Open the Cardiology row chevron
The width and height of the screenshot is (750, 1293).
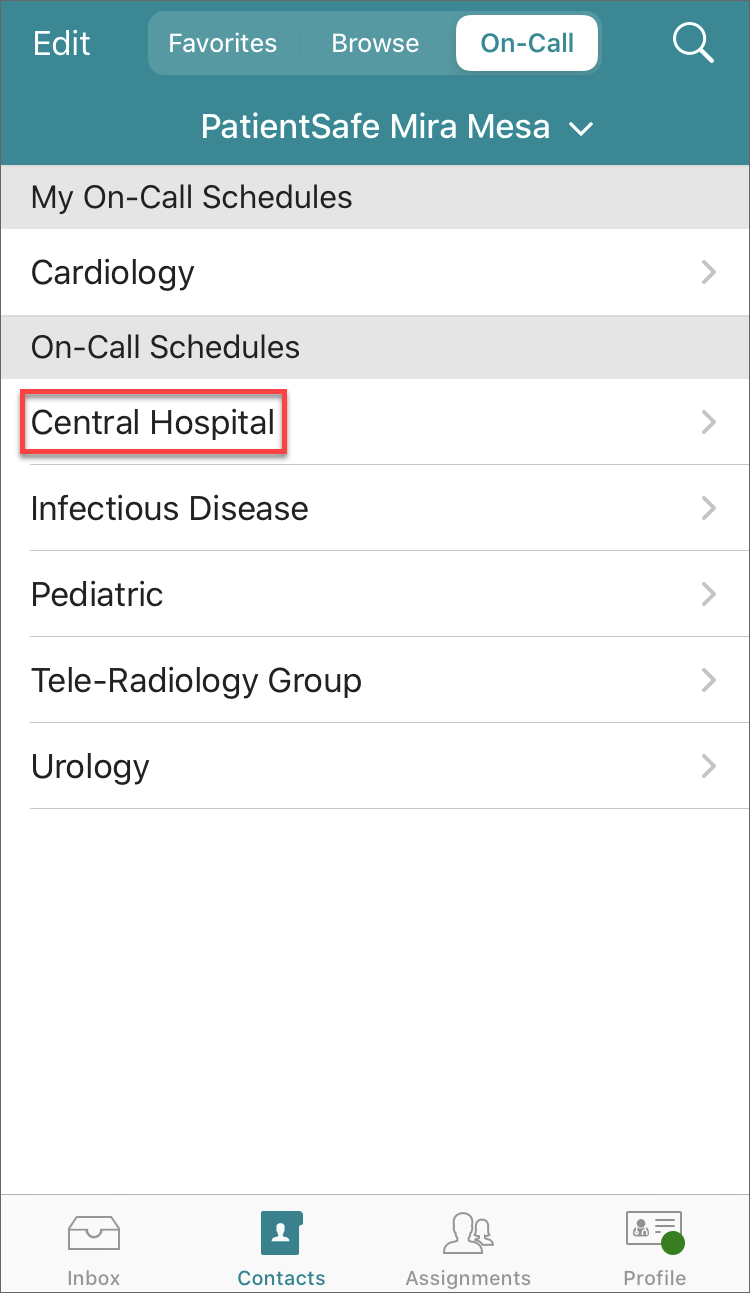click(709, 272)
